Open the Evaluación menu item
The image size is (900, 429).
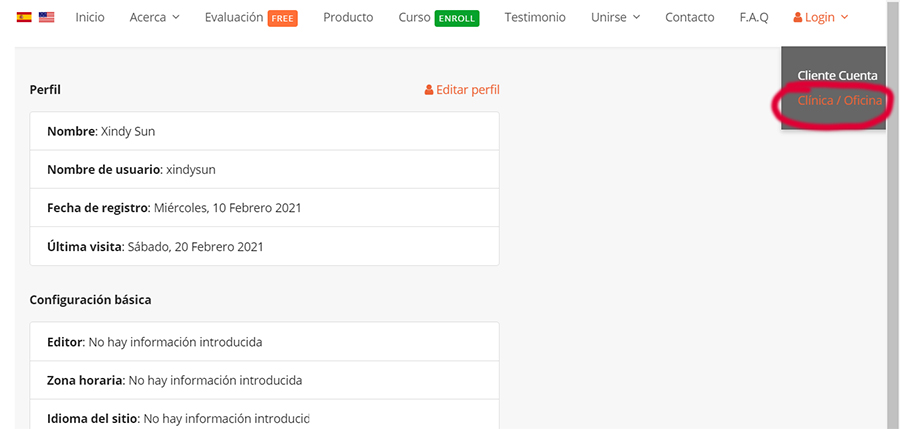pos(234,17)
